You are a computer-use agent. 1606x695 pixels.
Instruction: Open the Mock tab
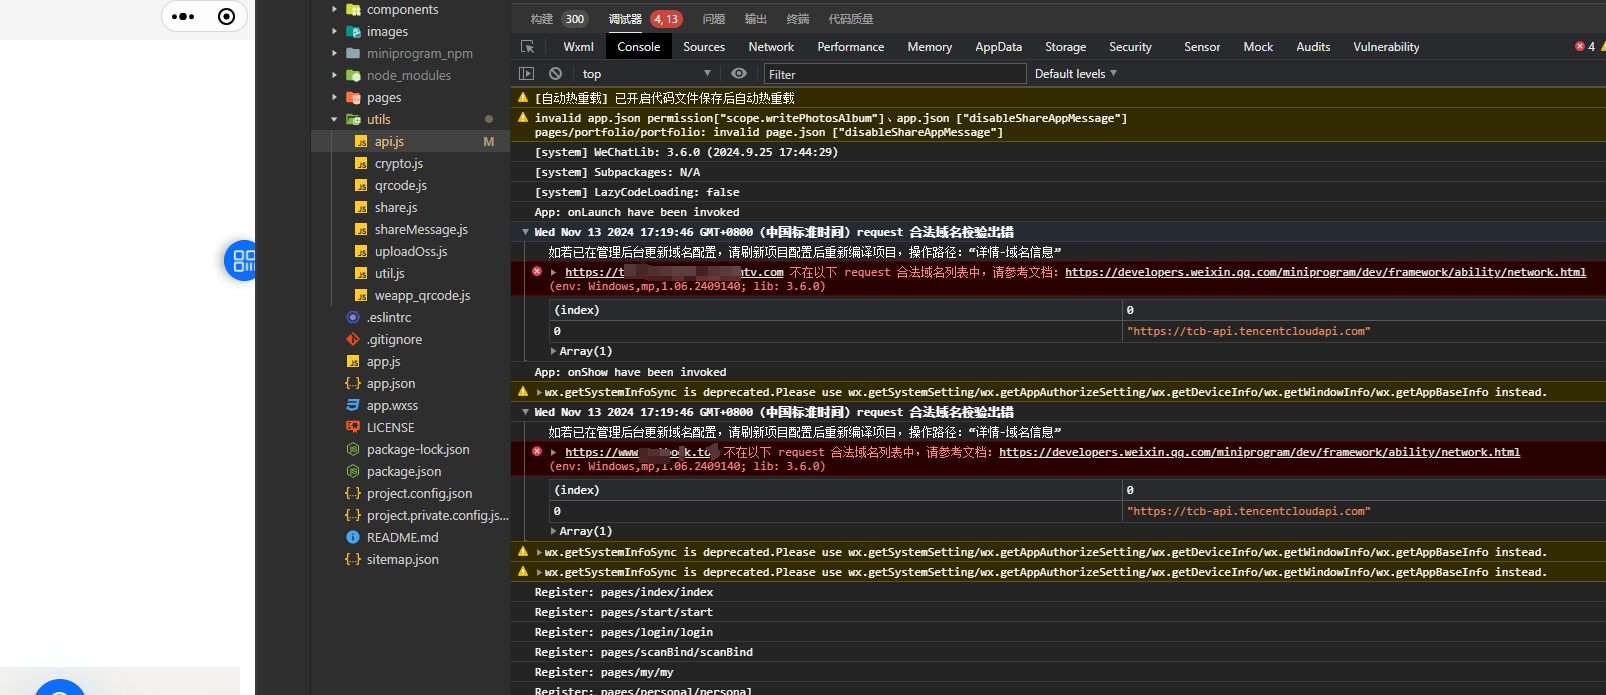click(x=1258, y=47)
